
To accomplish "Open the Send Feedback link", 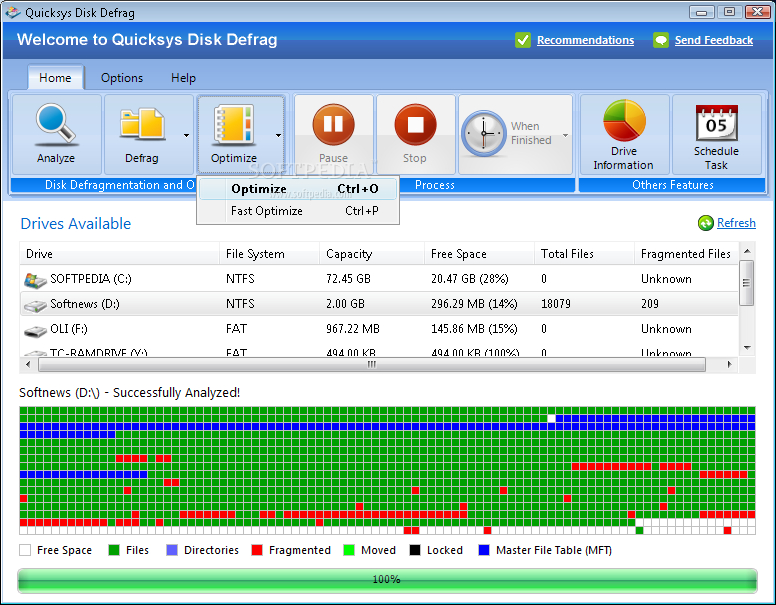I will pos(714,40).
